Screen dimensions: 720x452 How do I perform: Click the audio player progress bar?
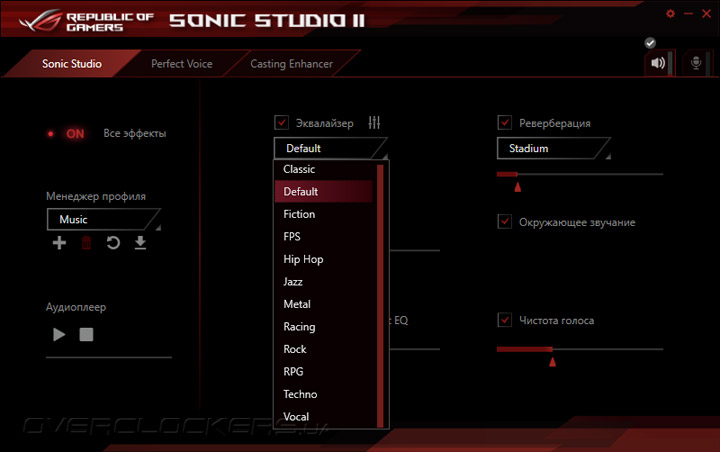[x=109, y=357]
